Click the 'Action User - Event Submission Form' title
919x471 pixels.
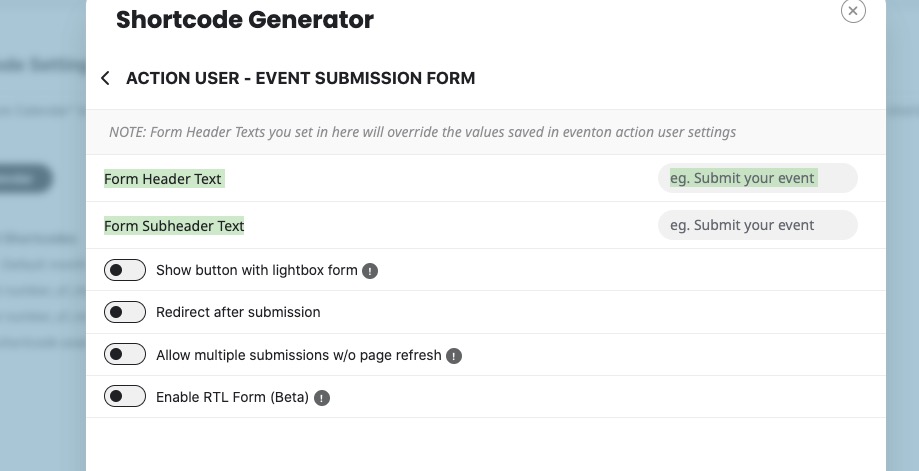pos(300,78)
